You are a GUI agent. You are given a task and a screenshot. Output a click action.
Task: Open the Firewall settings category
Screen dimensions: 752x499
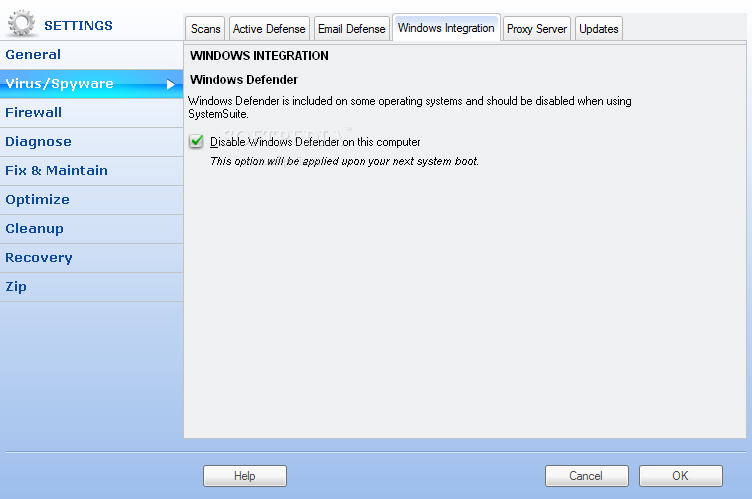91,113
